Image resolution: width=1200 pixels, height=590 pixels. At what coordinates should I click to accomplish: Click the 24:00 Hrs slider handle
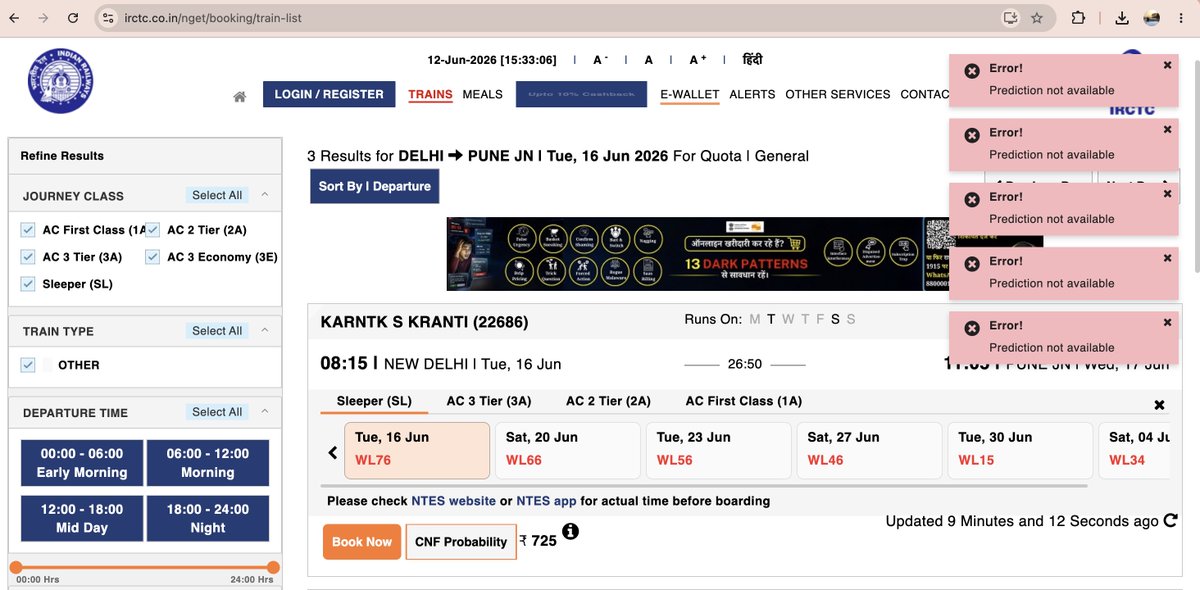(273, 567)
